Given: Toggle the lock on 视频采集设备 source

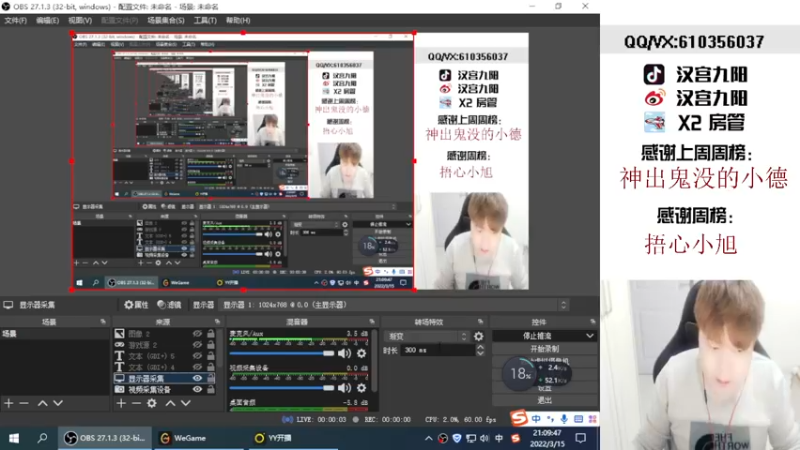Looking at the screenshot, I should click(210, 389).
